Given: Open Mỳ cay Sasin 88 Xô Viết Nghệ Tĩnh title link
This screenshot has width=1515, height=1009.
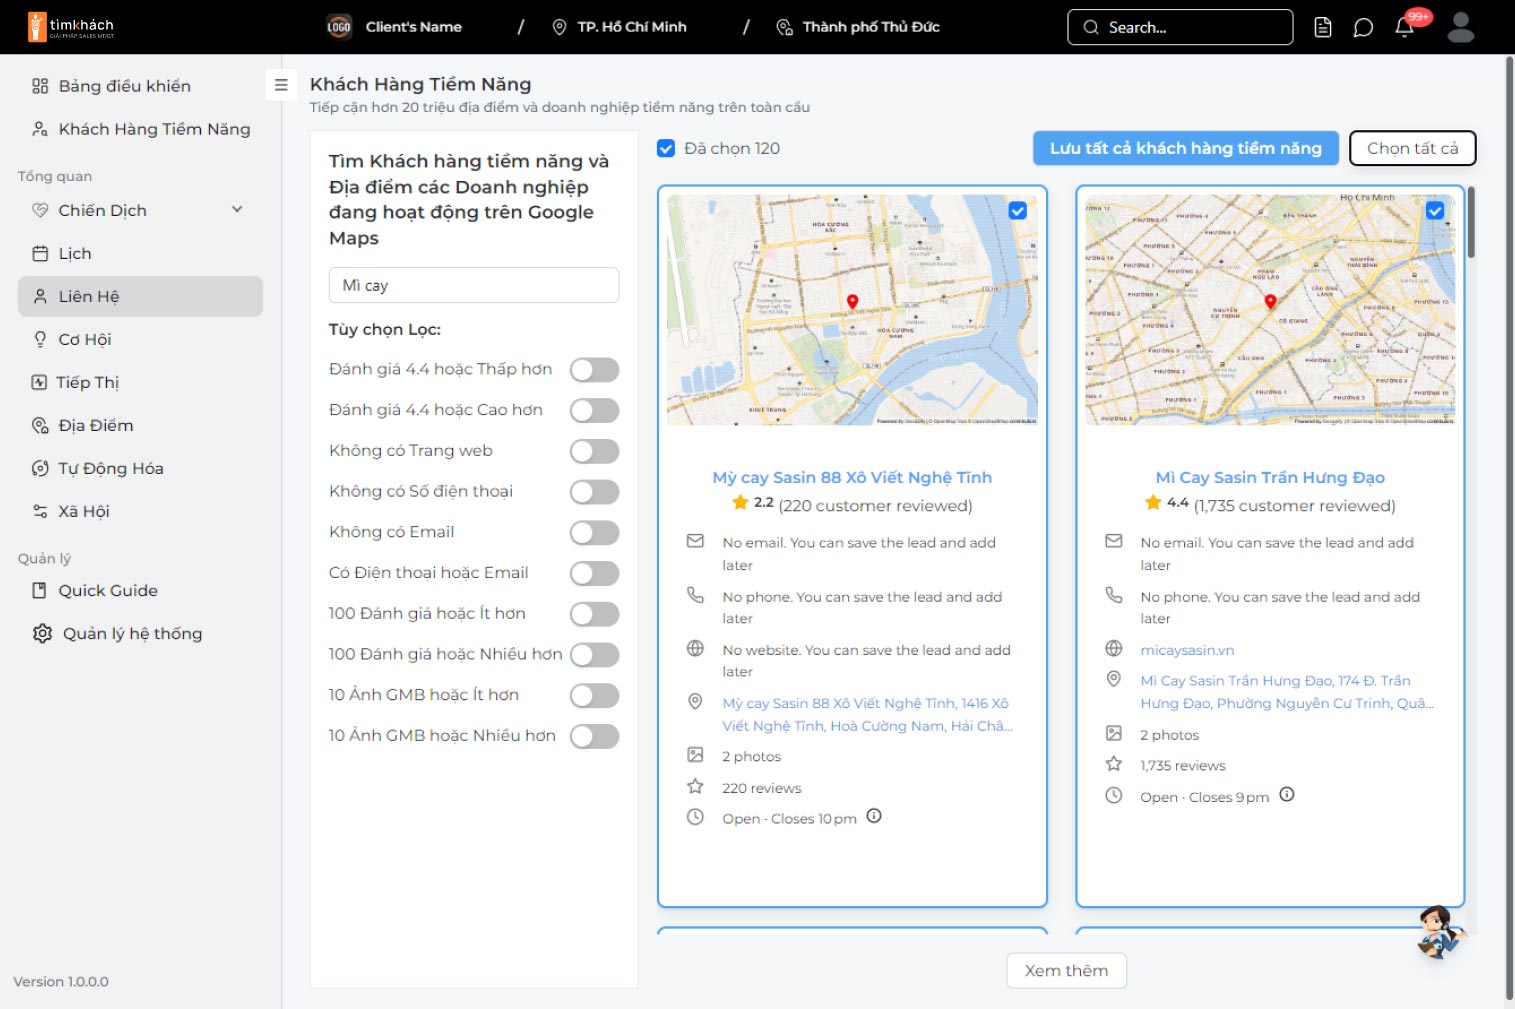Looking at the screenshot, I should pos(852,477).
